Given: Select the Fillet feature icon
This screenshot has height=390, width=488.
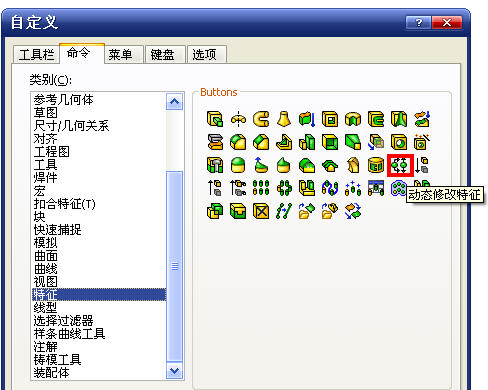Looking at the screenshot, I should coord(238,142).
